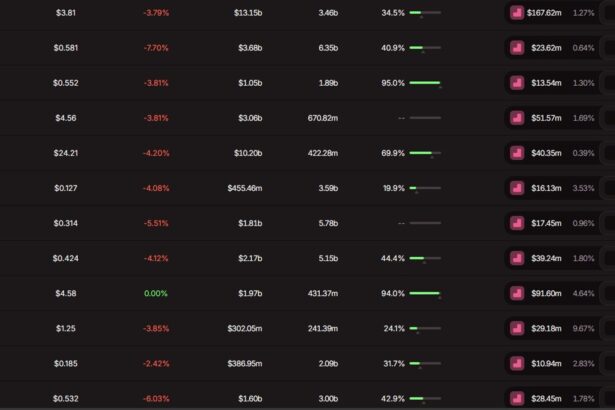The height and width of the screenshot is (410, 615).
Task: Click the -7.70% change value
Action: tap(156, 48)
